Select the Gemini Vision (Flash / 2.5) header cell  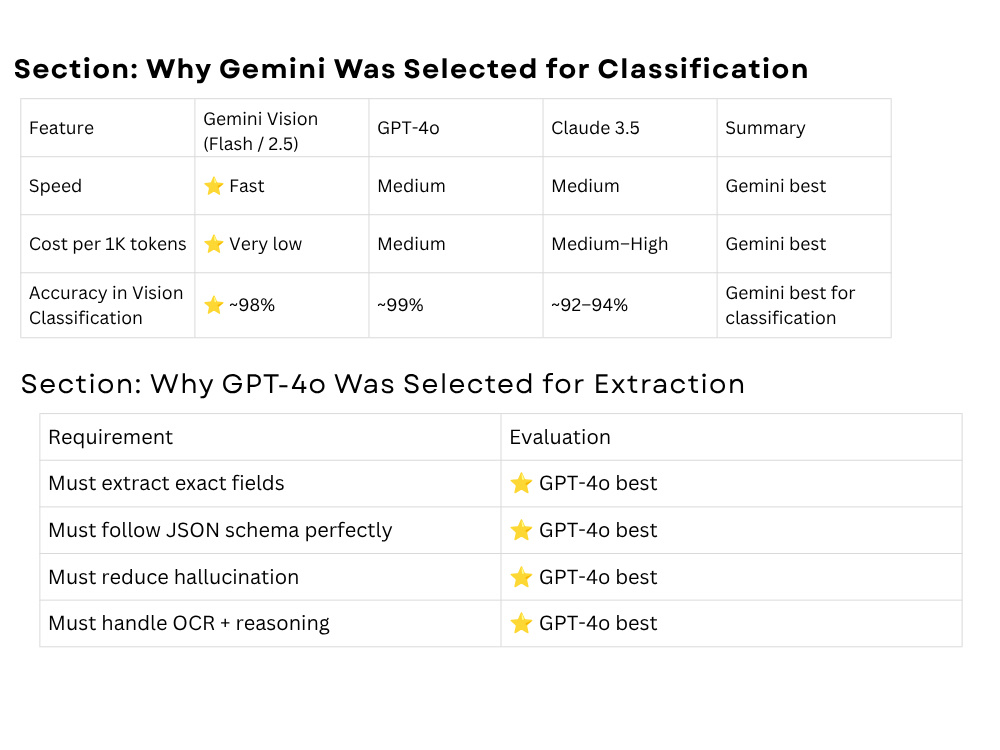click(x=282, y=128)
